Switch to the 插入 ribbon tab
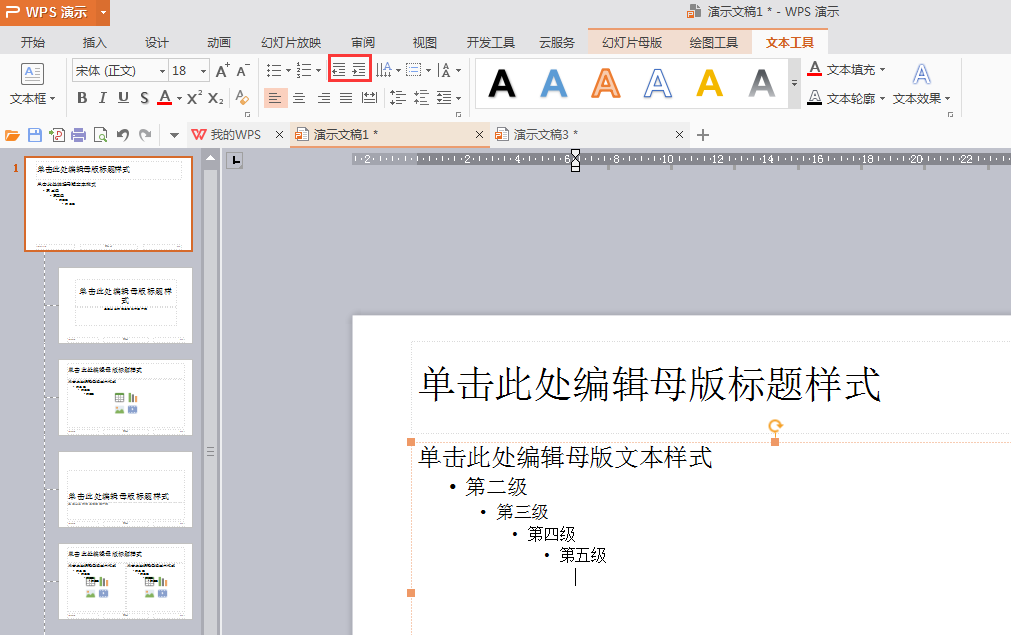Viewport: 1011px width, 635px height. 95,42
